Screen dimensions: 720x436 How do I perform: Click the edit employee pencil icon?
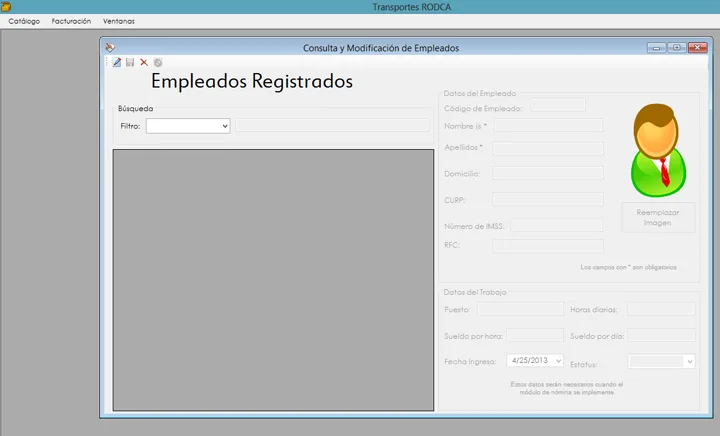coord(117,62)
